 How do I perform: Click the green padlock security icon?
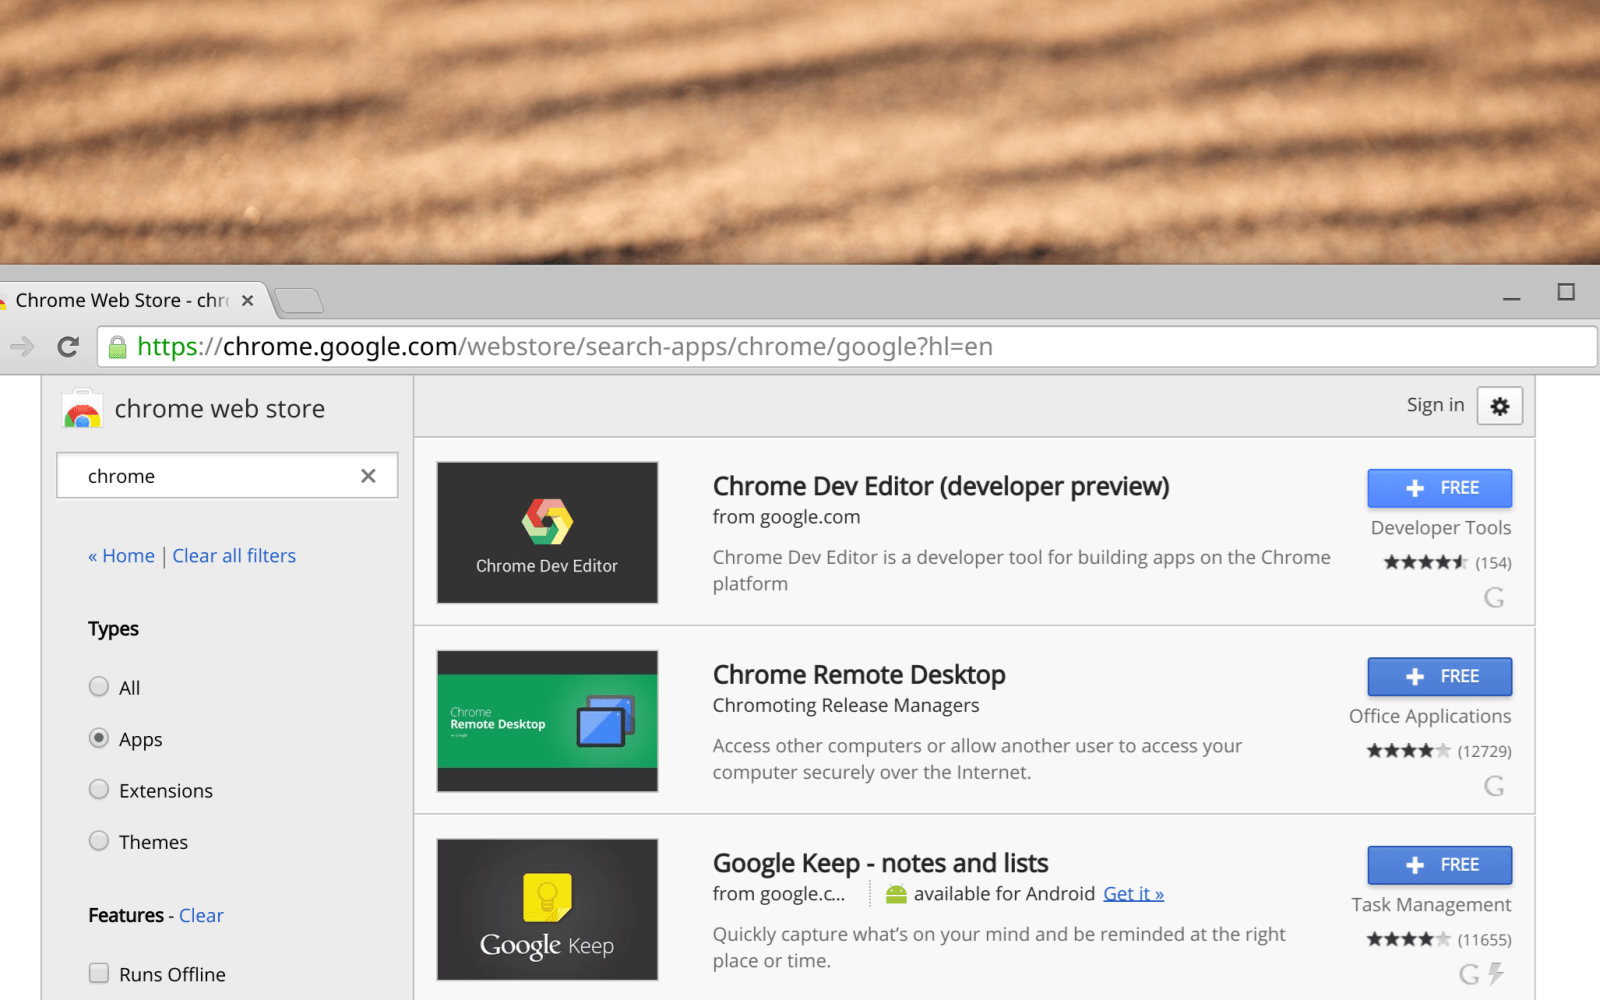117,347
